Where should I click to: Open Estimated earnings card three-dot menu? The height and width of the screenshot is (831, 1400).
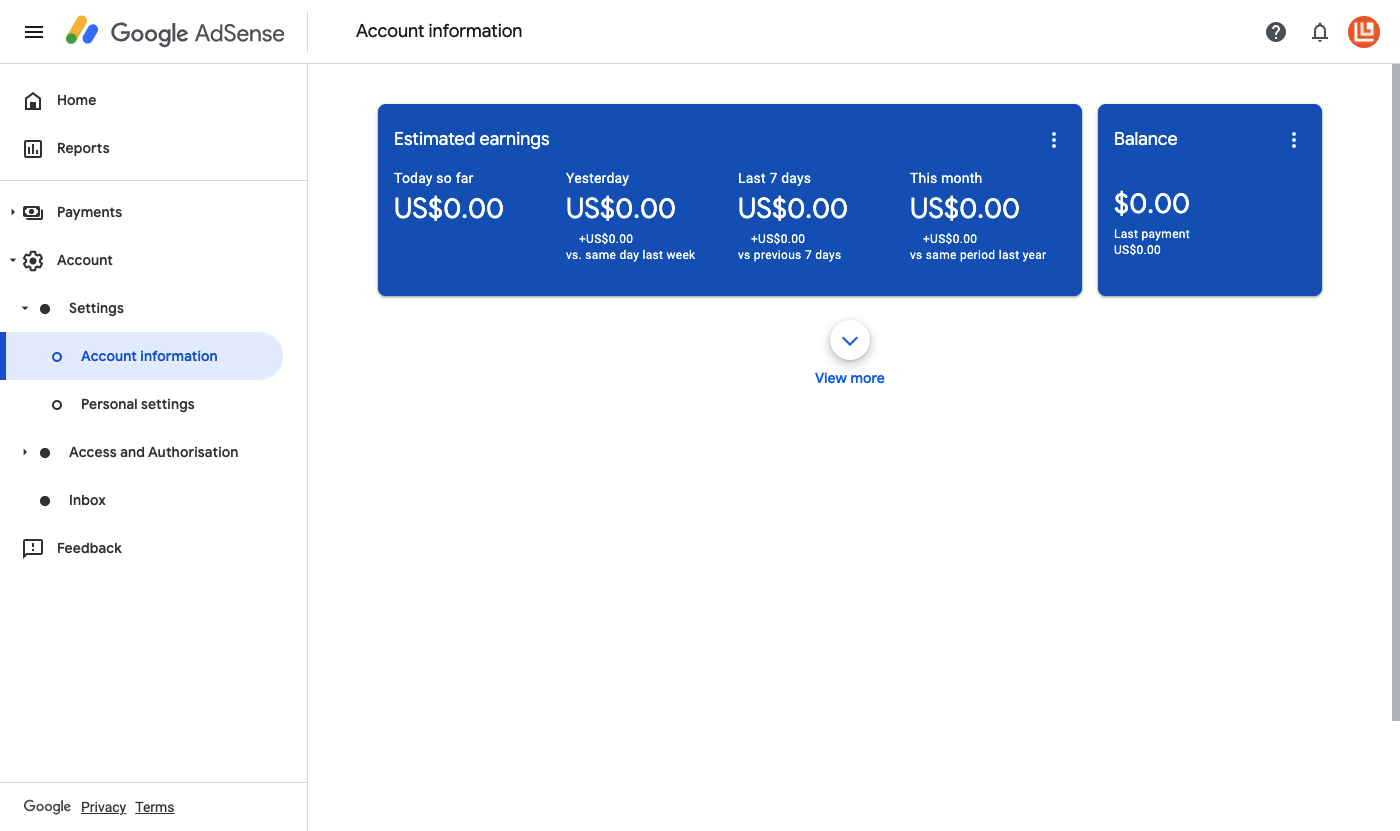[x=1054, y=140]
